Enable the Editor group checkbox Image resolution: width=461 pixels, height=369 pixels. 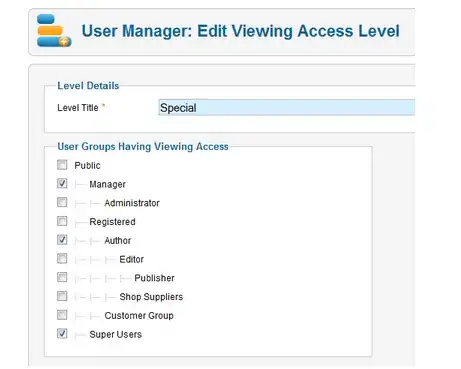pyautogui.click(x=62, y=258)
